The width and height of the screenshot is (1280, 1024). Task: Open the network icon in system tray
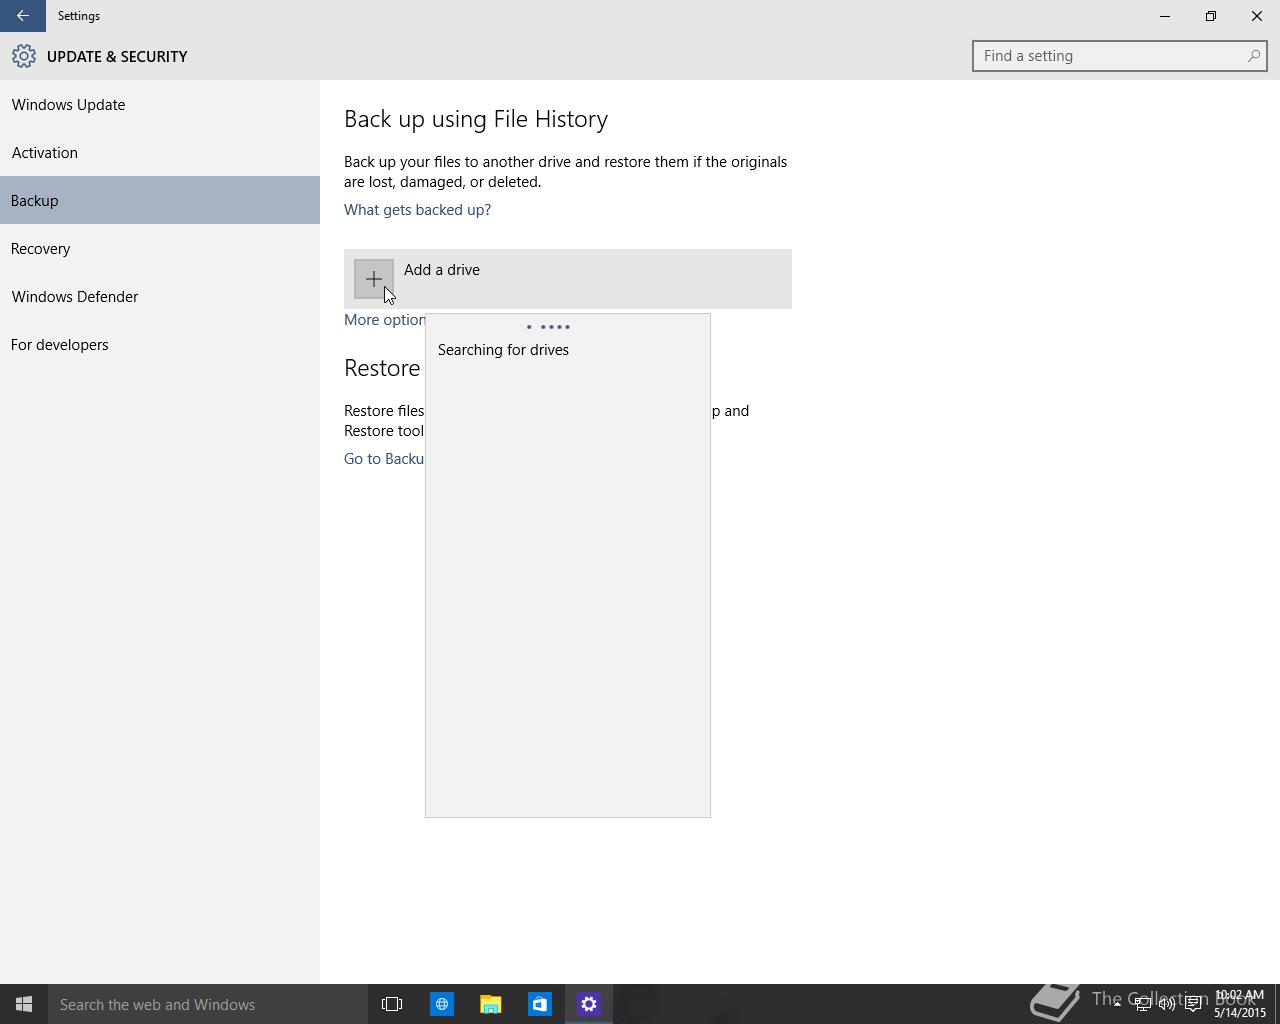point(1142,1004)
